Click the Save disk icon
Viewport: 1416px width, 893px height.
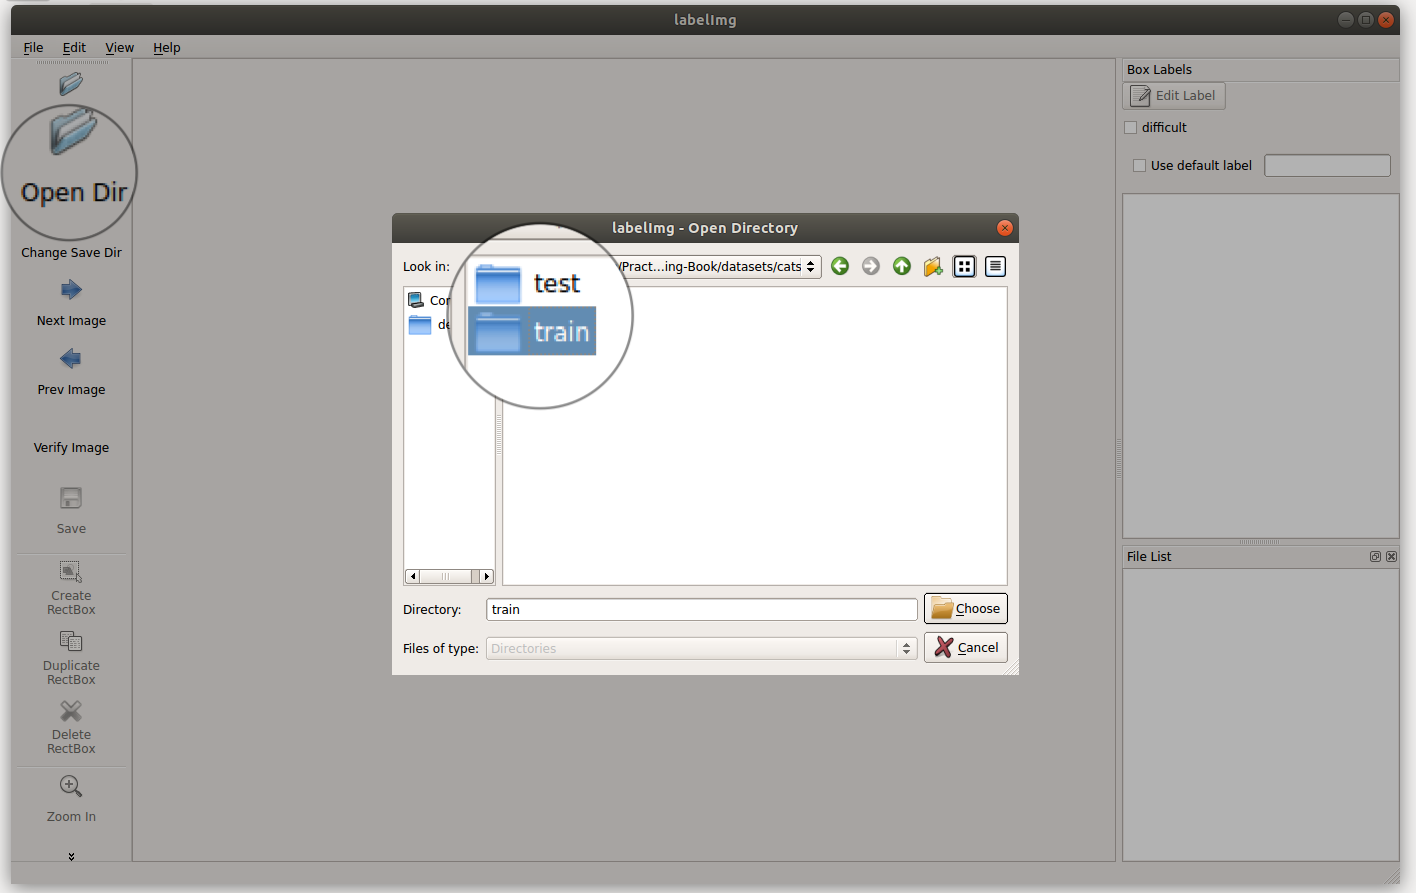coord(71,498)
